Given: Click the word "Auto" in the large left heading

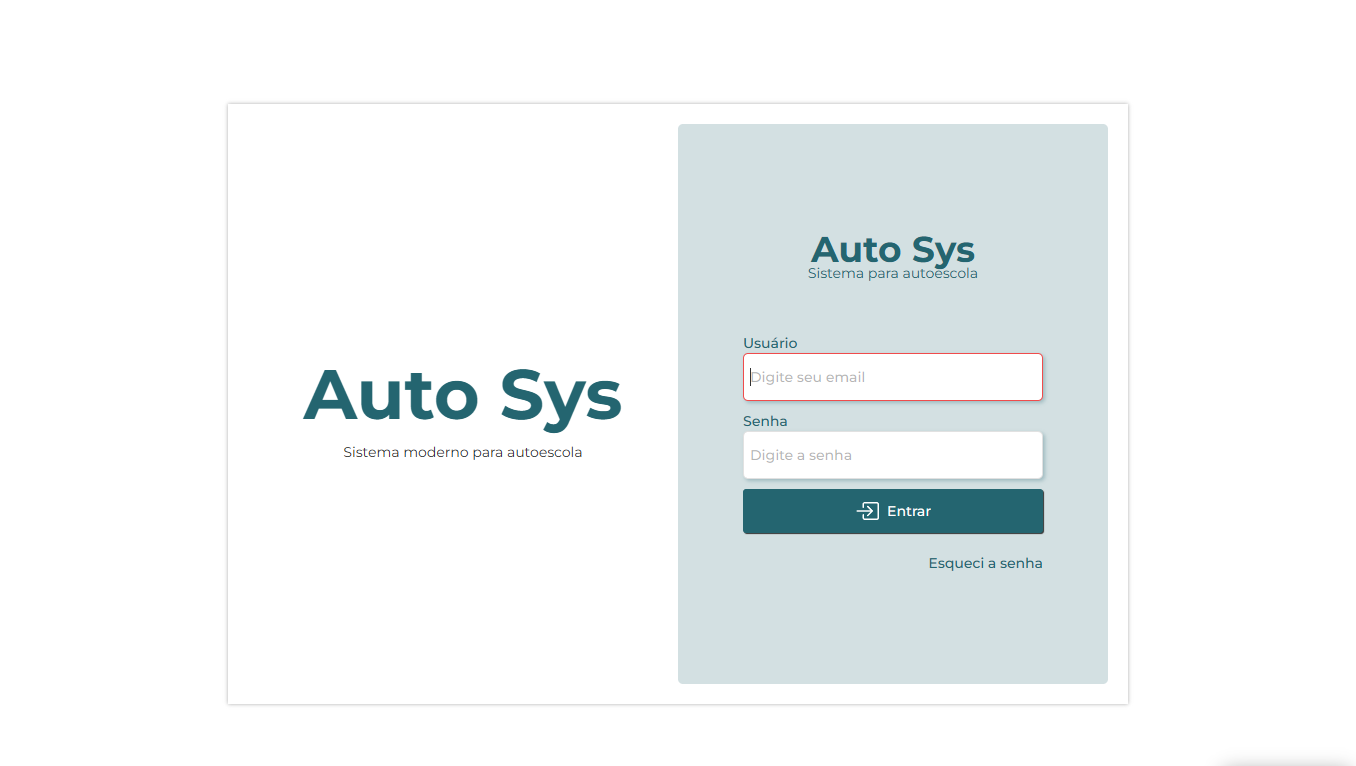Looking at the screenshot, I should click(391, 395).
